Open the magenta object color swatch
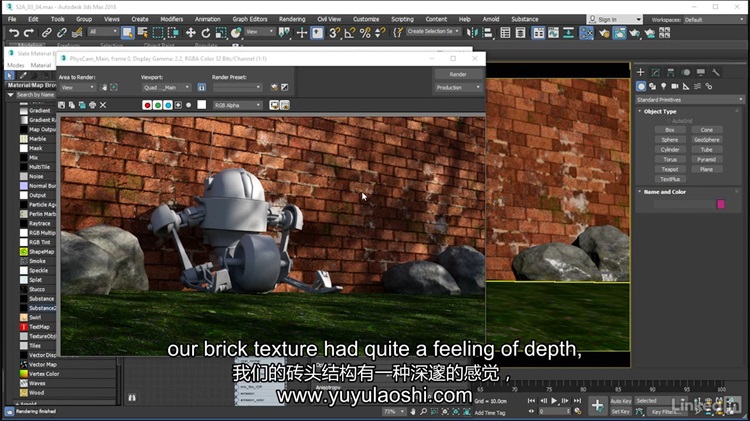750x421 pixels. click(x=721, y=204)
